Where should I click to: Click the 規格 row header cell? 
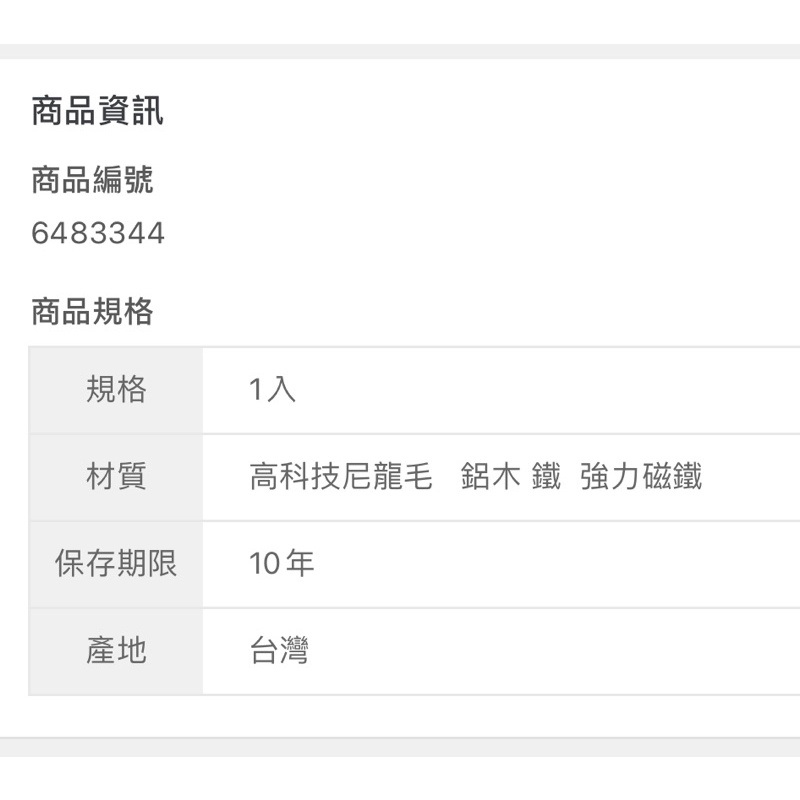click(116, 390)
